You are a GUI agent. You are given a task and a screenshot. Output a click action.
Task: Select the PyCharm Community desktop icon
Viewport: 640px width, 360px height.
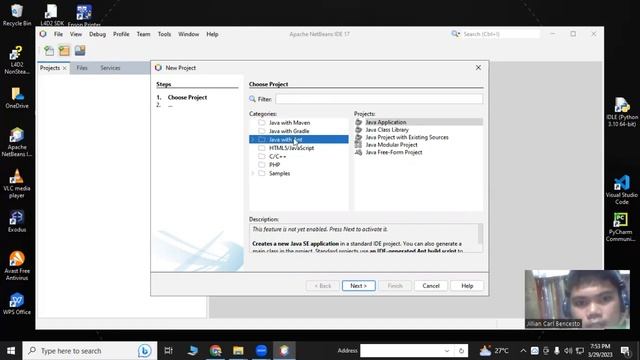point(620,227)
